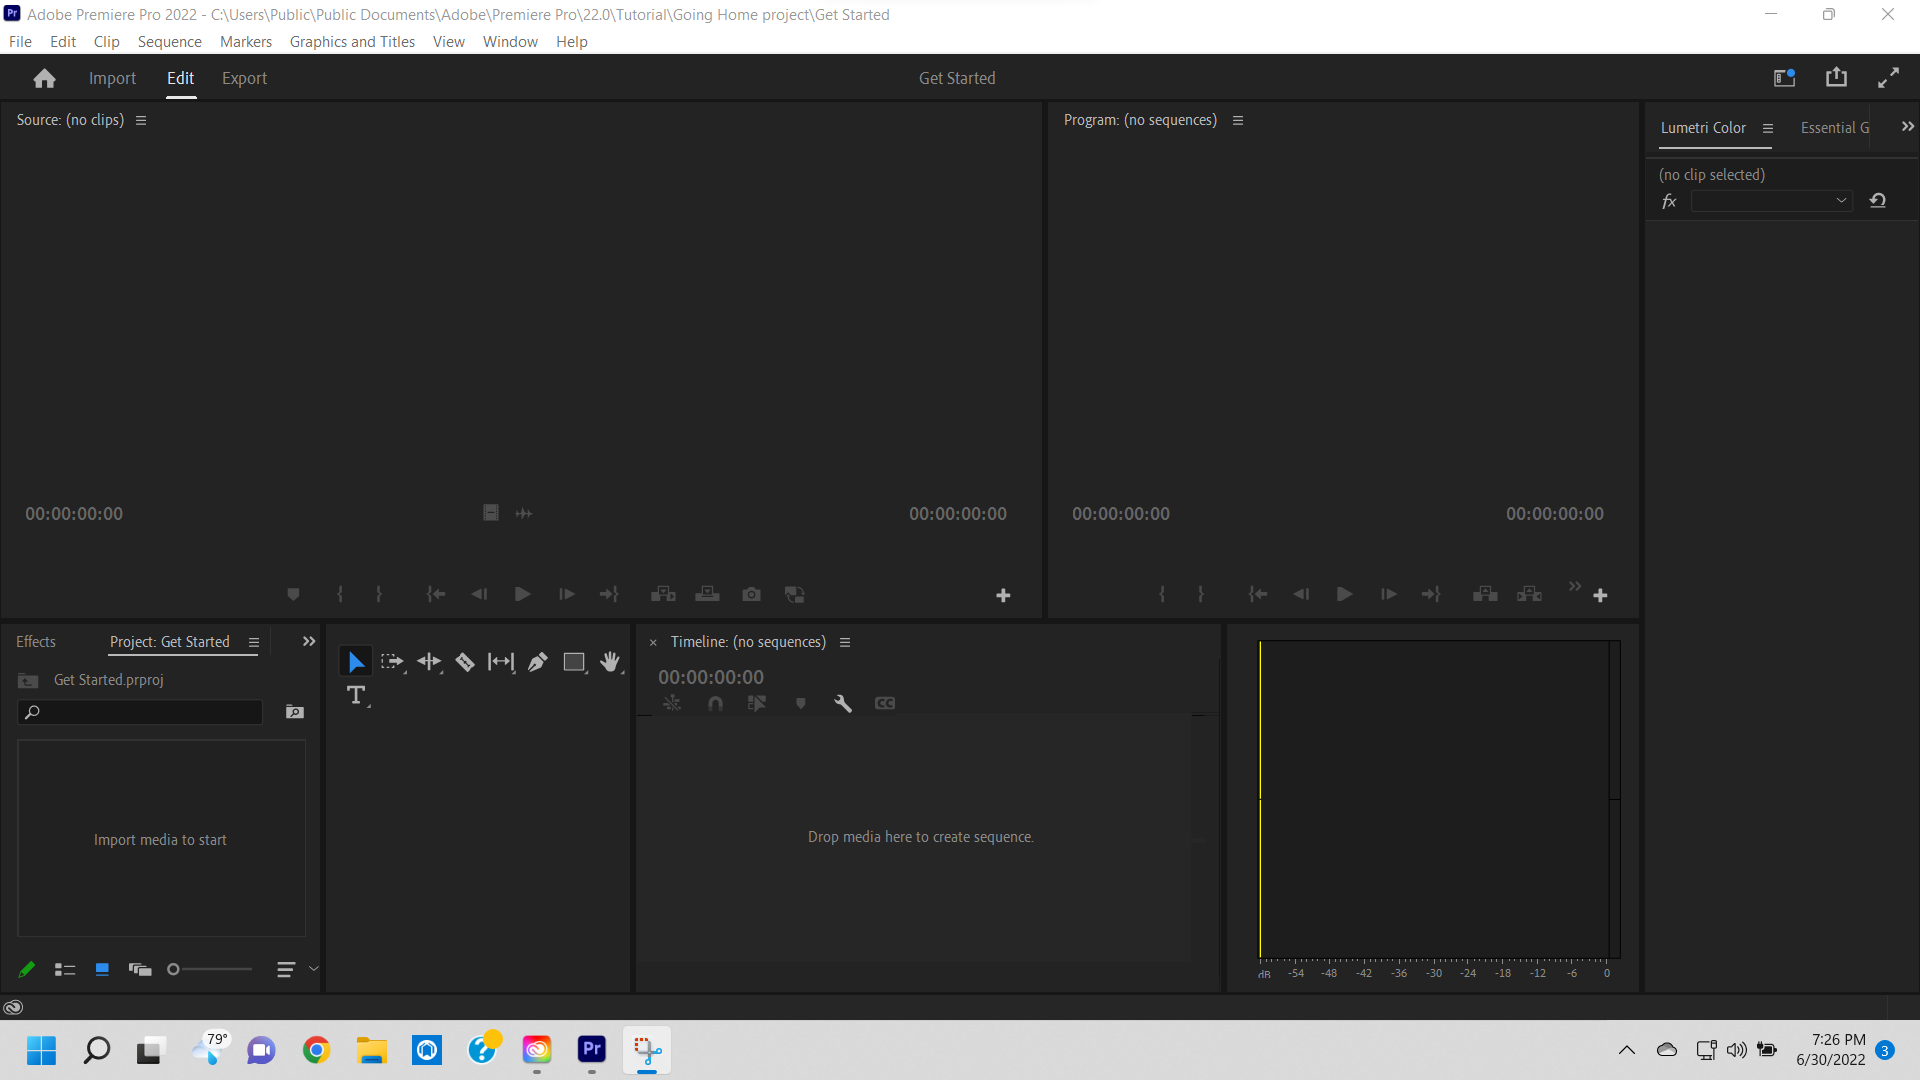The height and width of the screenshot is (1080, 1920).
Task: Open Quick Export from the top bar
Action: (x=1837, y=77)
